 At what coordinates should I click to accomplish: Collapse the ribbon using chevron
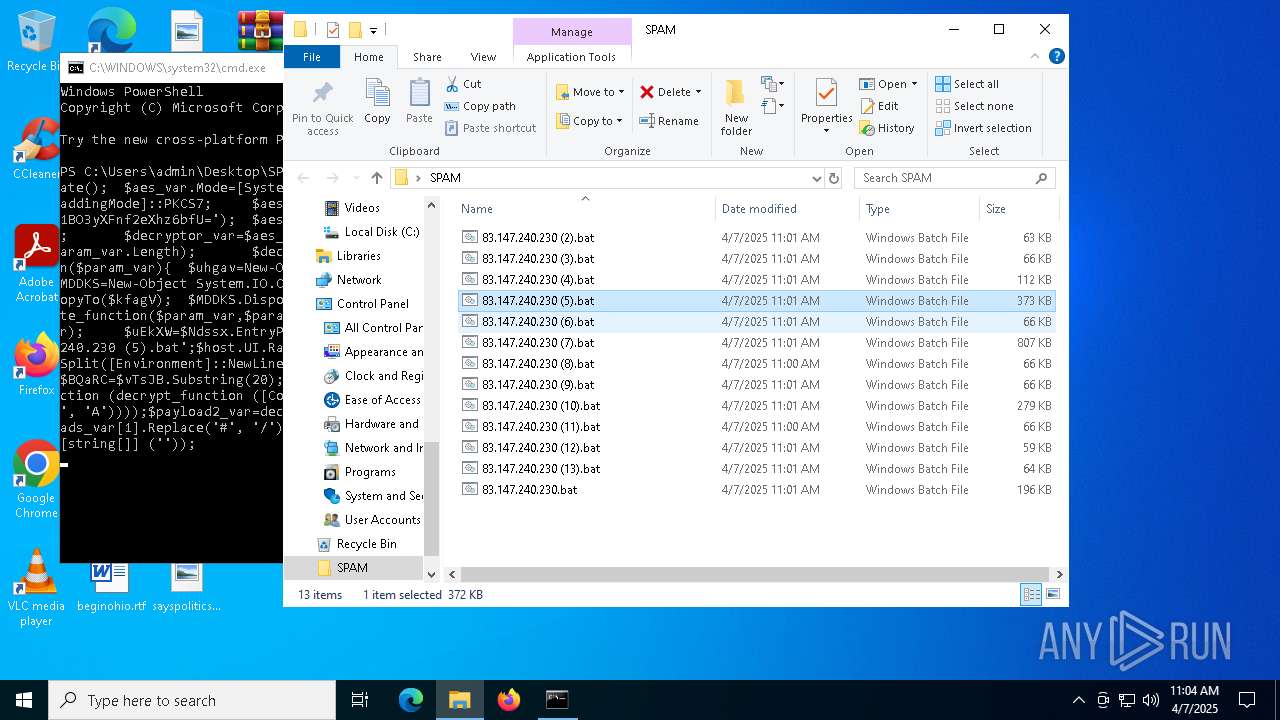1035,57
